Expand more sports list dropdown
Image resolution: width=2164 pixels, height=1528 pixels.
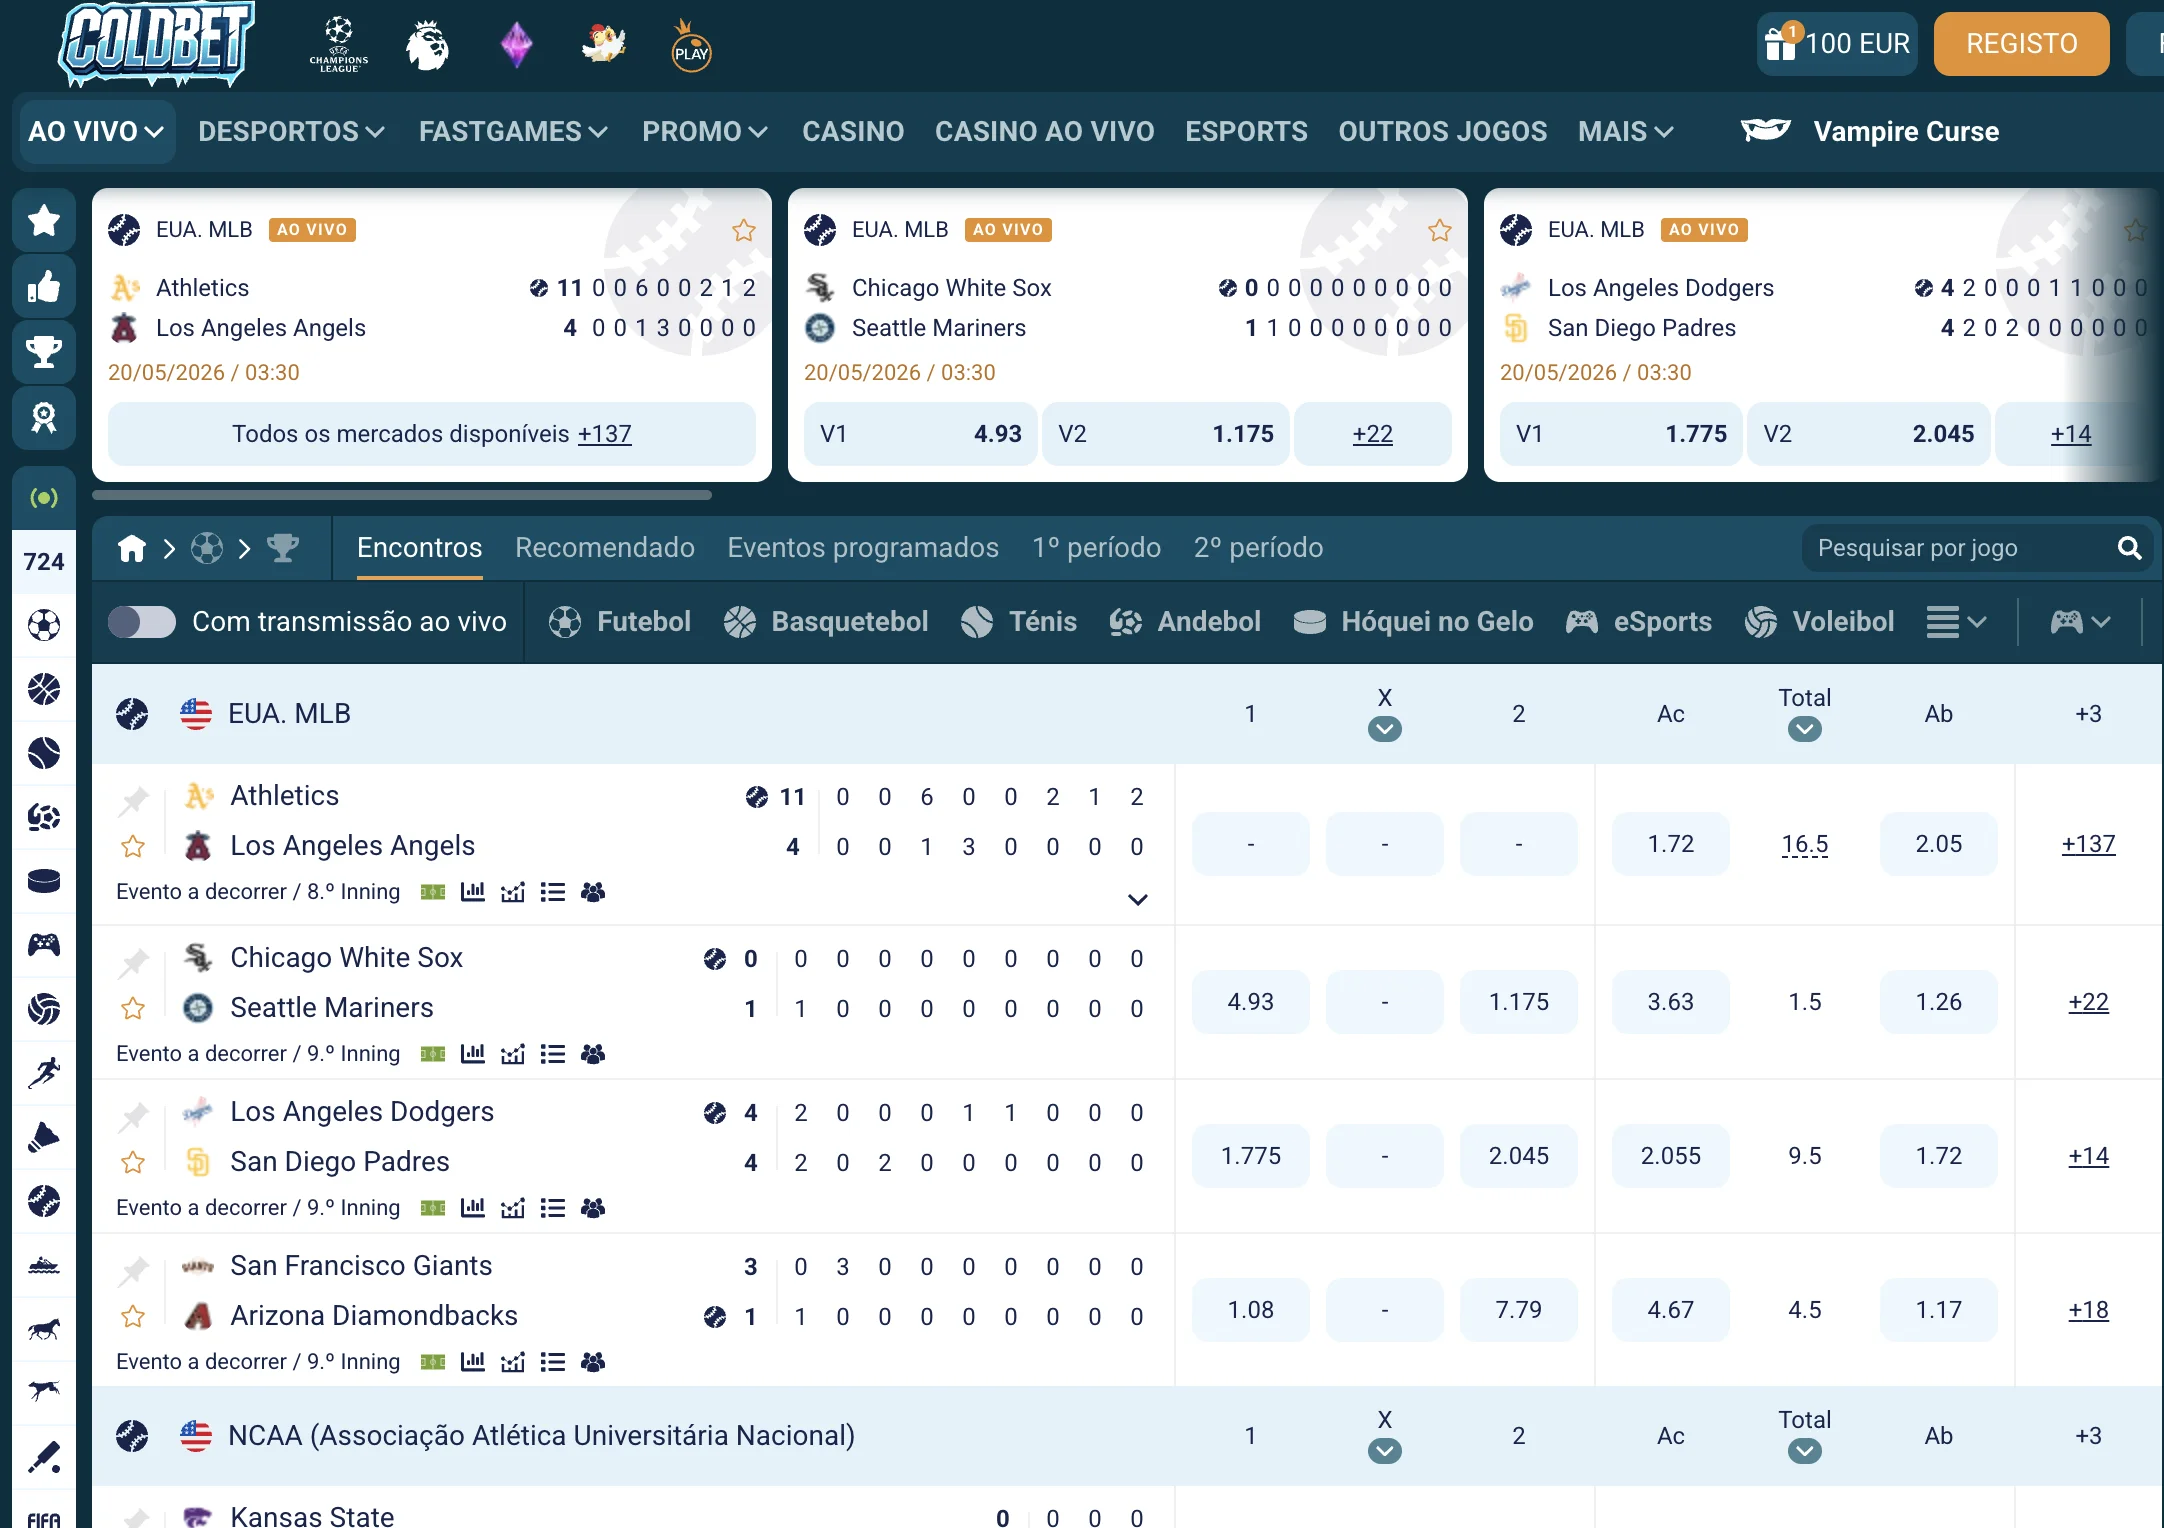click(1955, 622)
